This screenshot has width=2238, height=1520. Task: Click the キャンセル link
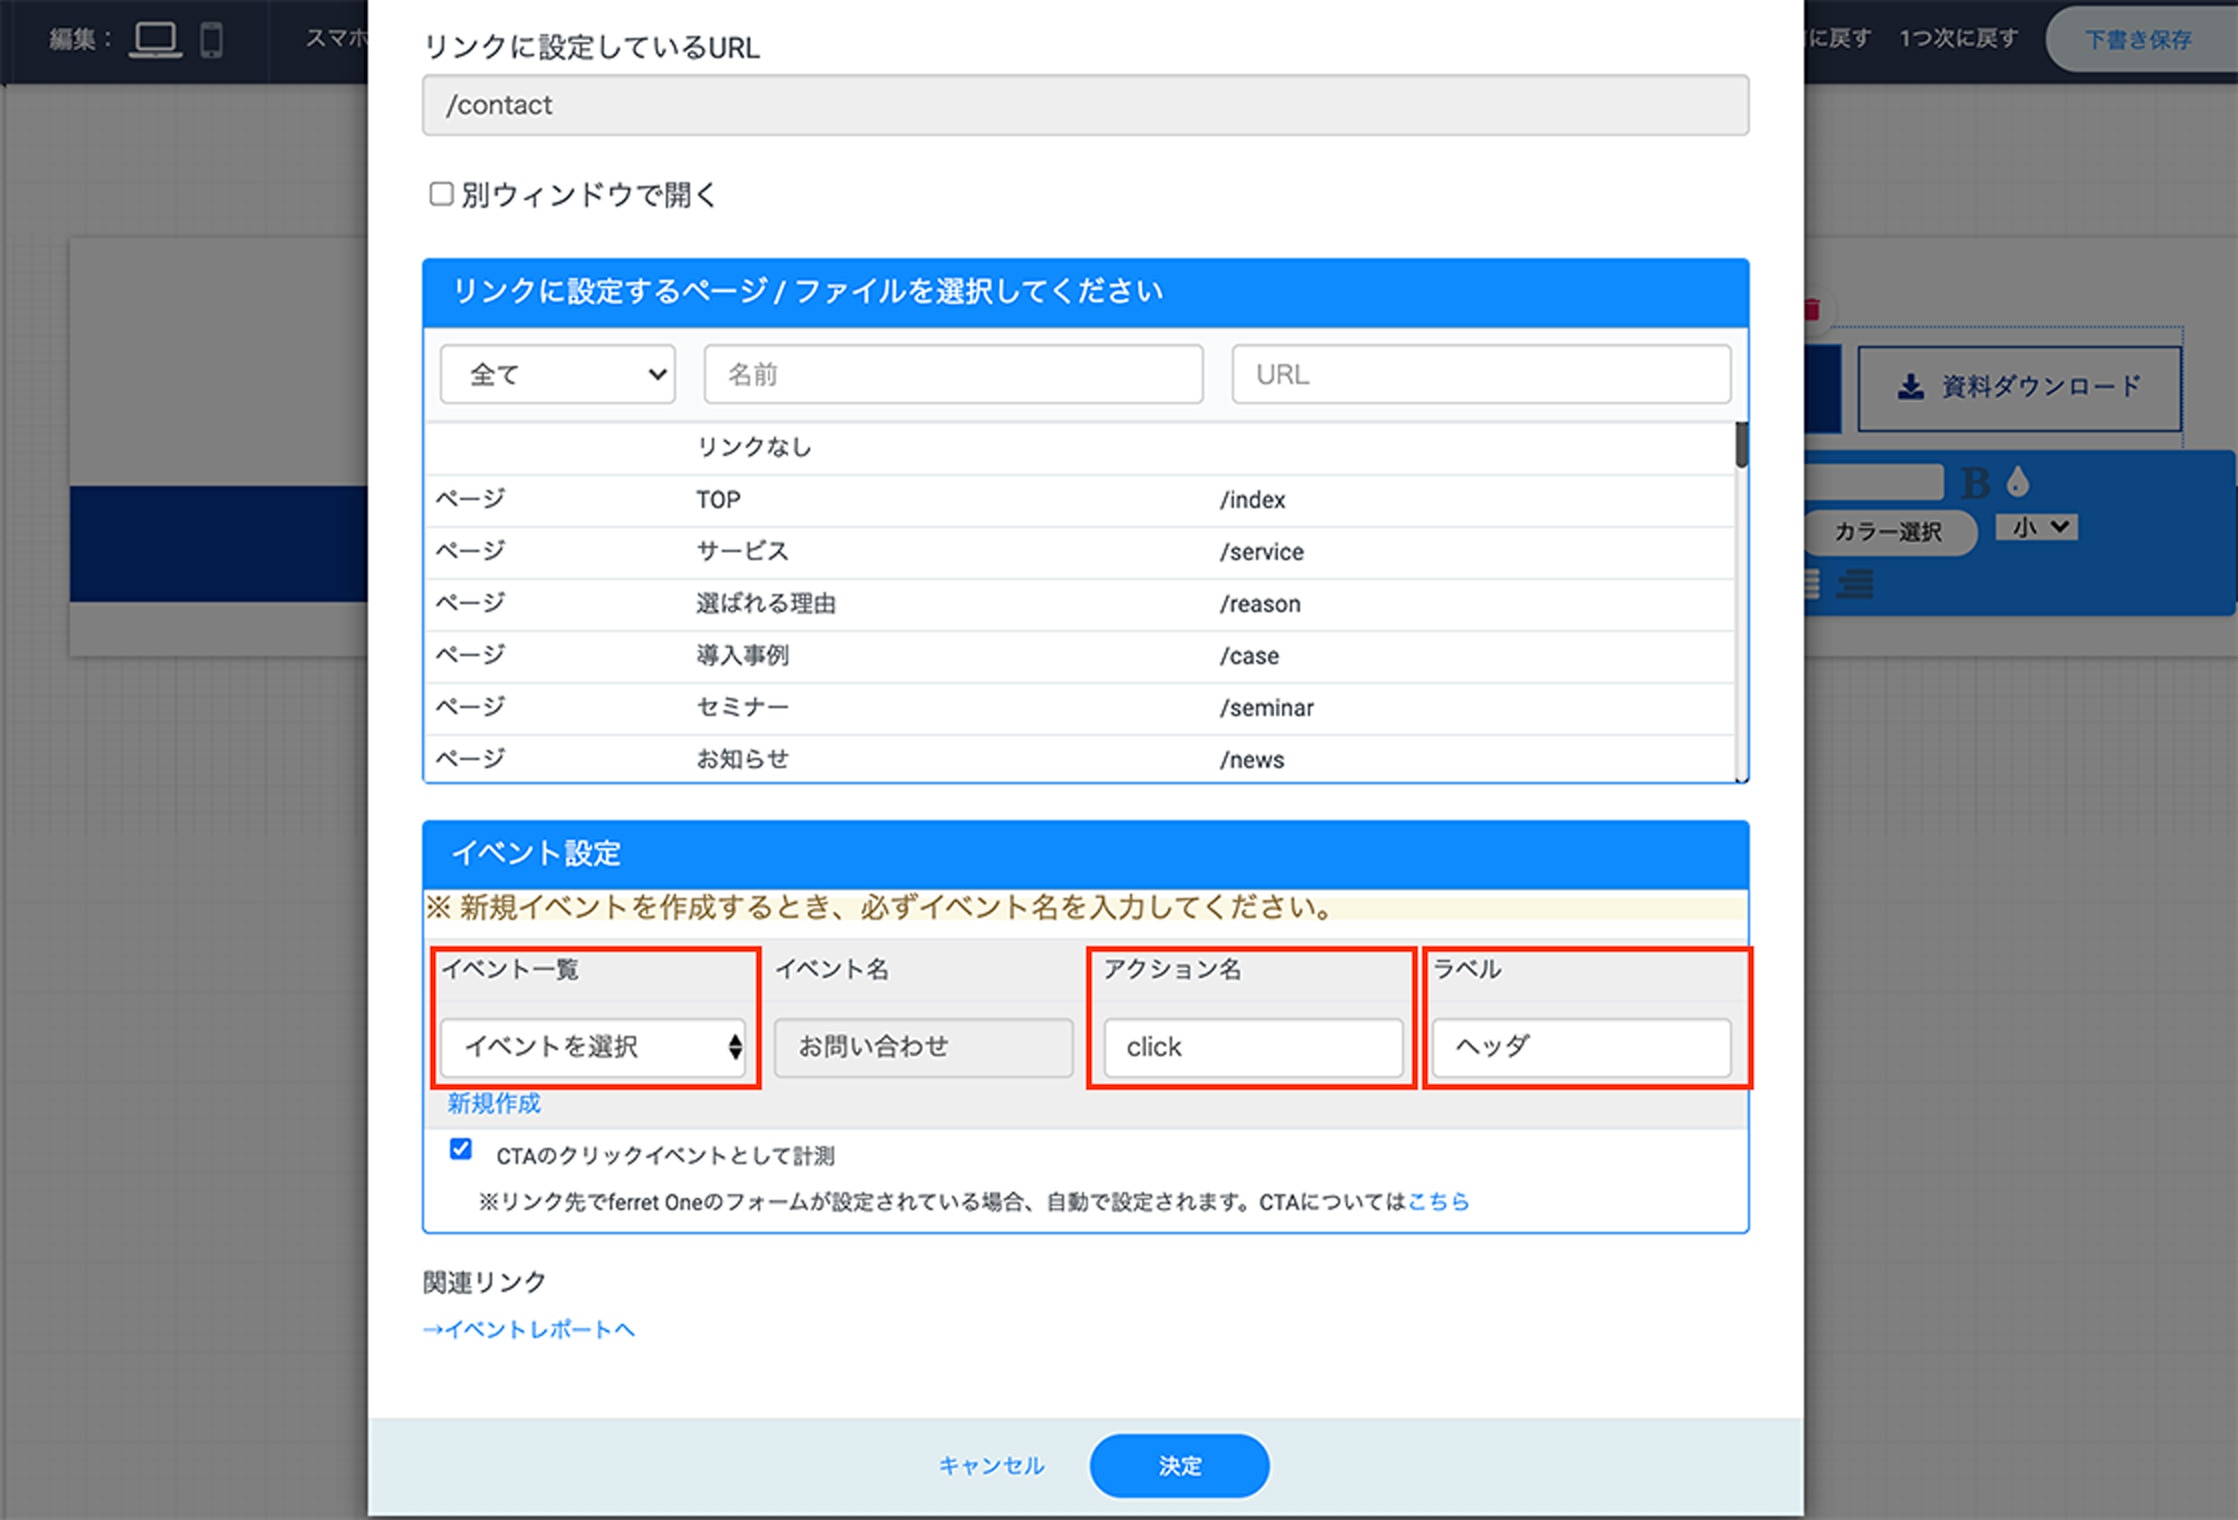(x=991, y=1466)
